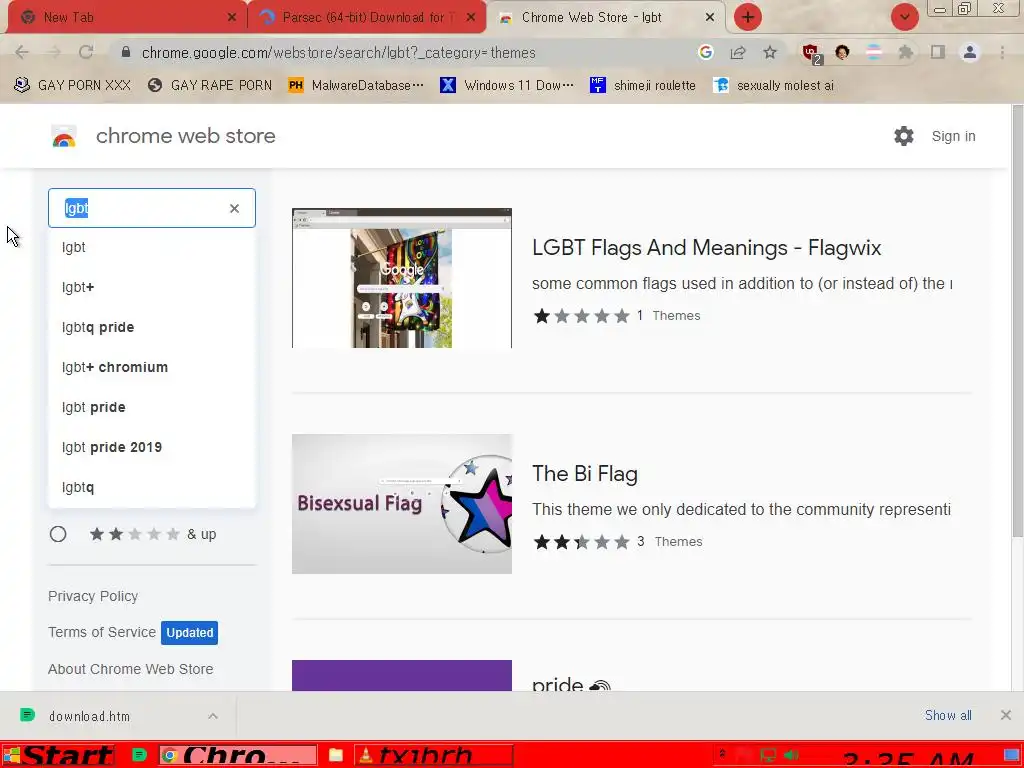Open the folder icon on the taskbar

336,756
